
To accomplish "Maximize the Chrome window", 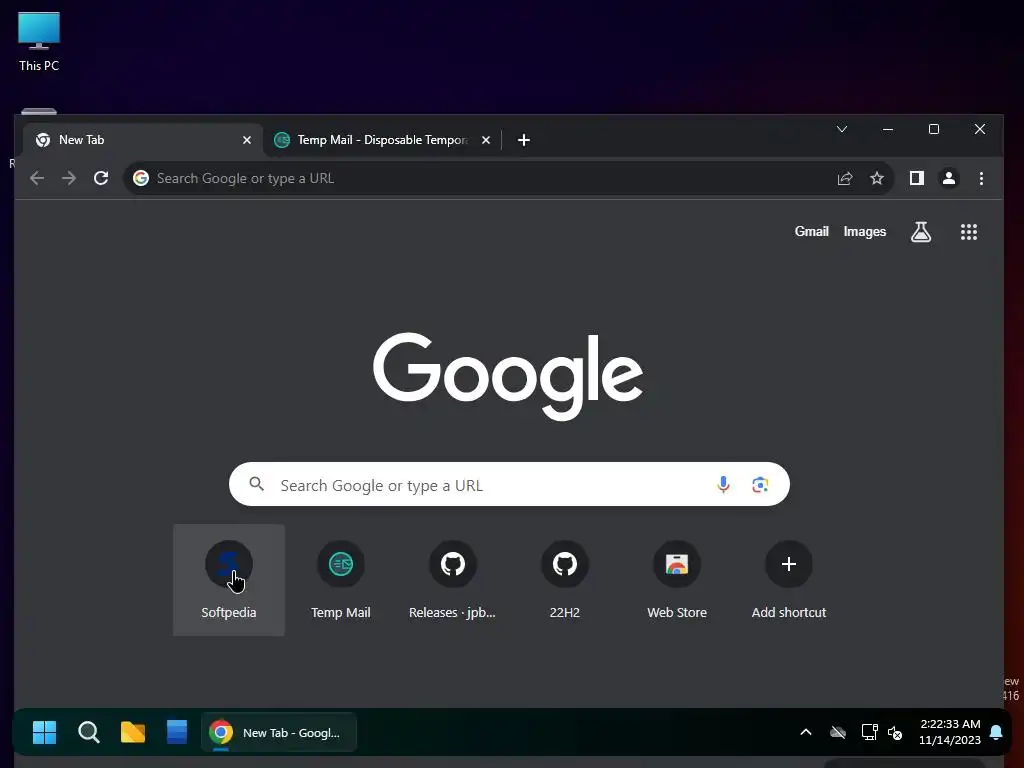I will click(x=934, y=129).
